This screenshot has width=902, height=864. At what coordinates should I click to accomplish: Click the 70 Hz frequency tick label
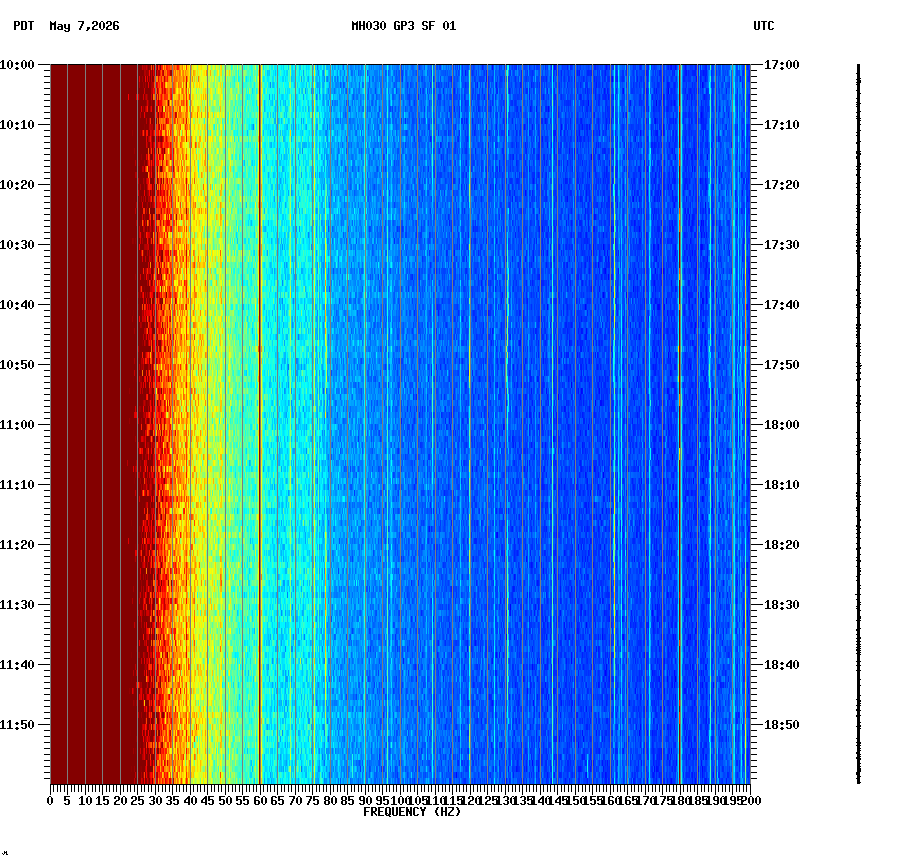[x=295, y=801]
